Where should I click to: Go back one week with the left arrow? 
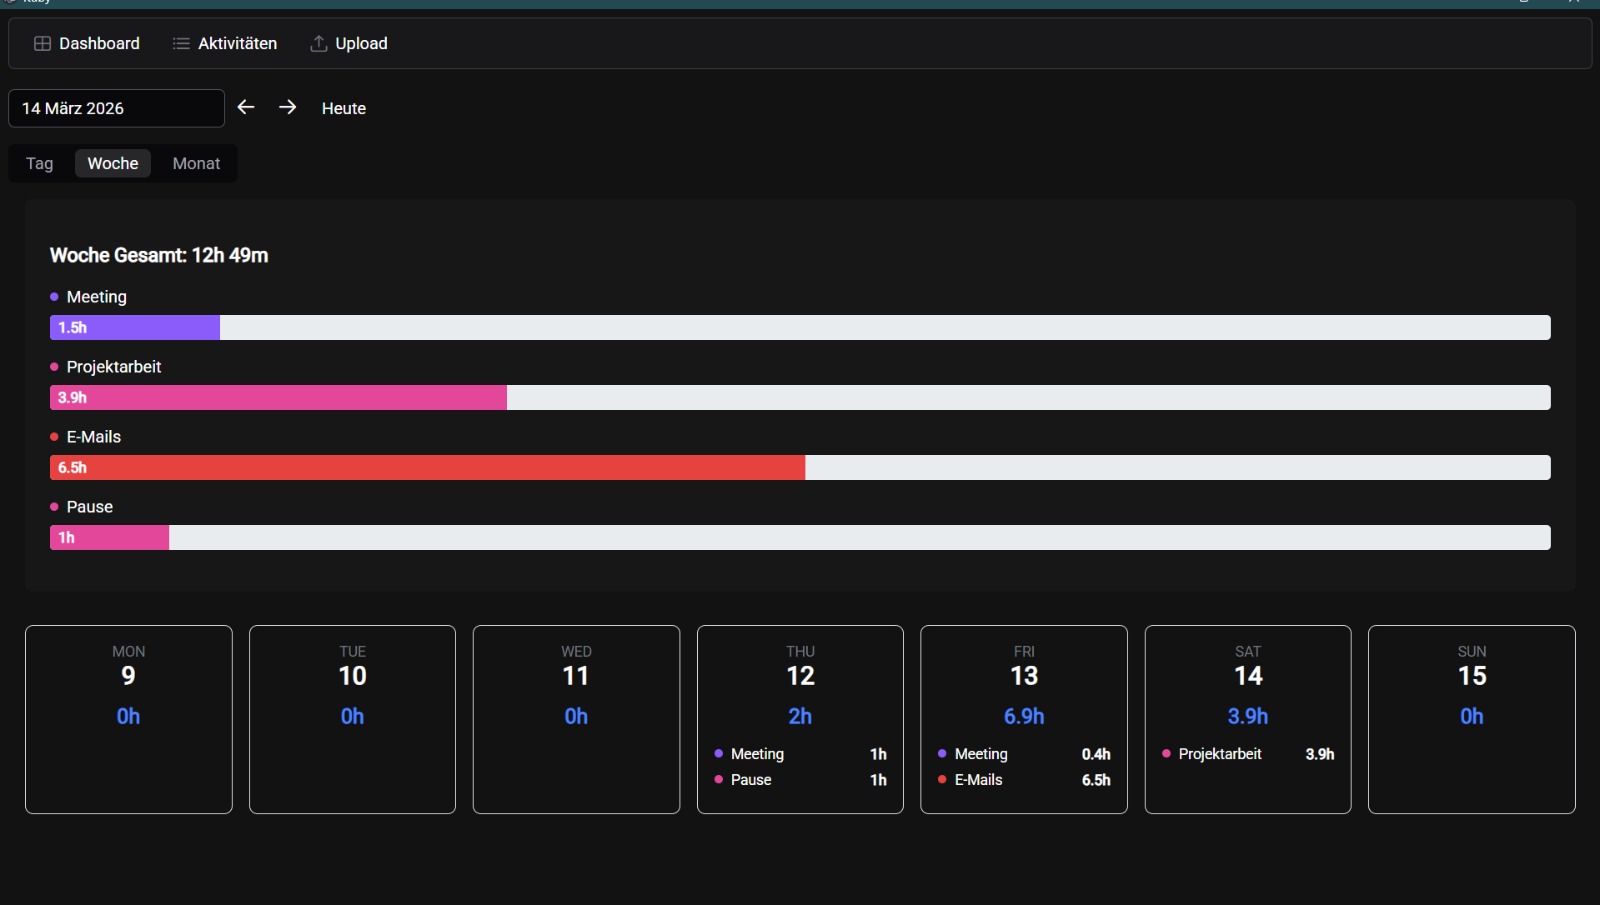pos(247,107)
